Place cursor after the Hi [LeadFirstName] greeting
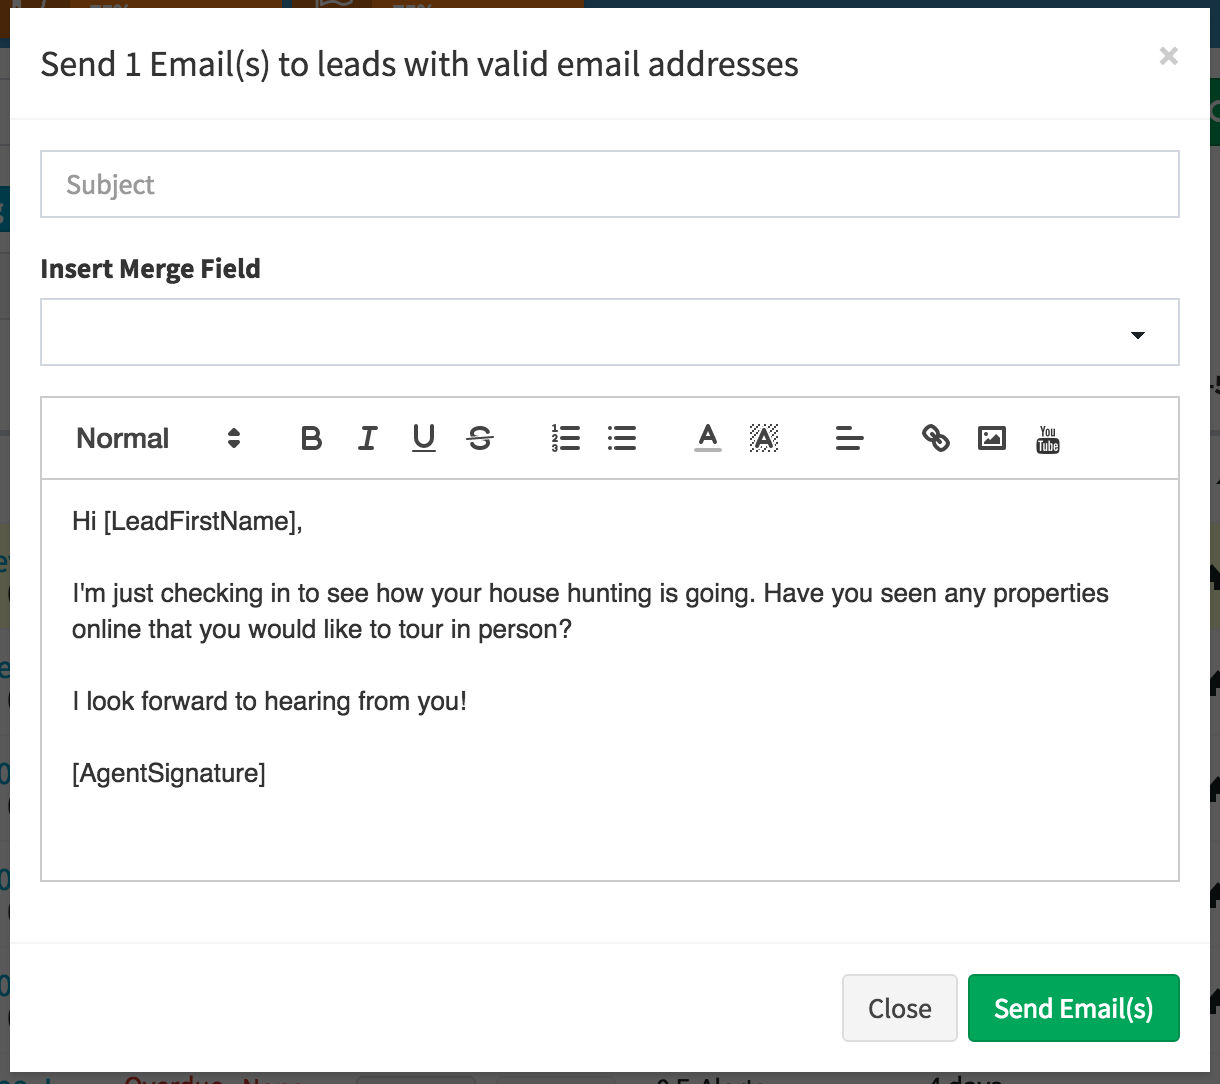The image size is (1220, 1084). [303, 521]
